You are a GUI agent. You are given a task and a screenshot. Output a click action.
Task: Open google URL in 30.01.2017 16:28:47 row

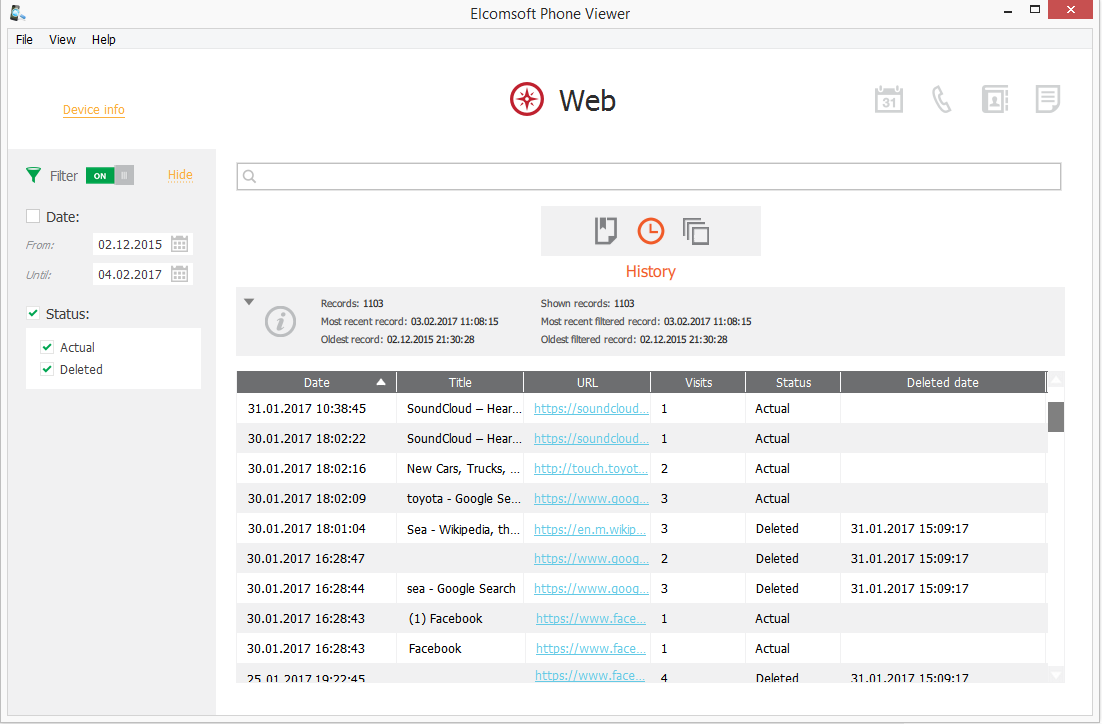coord(591,558)
